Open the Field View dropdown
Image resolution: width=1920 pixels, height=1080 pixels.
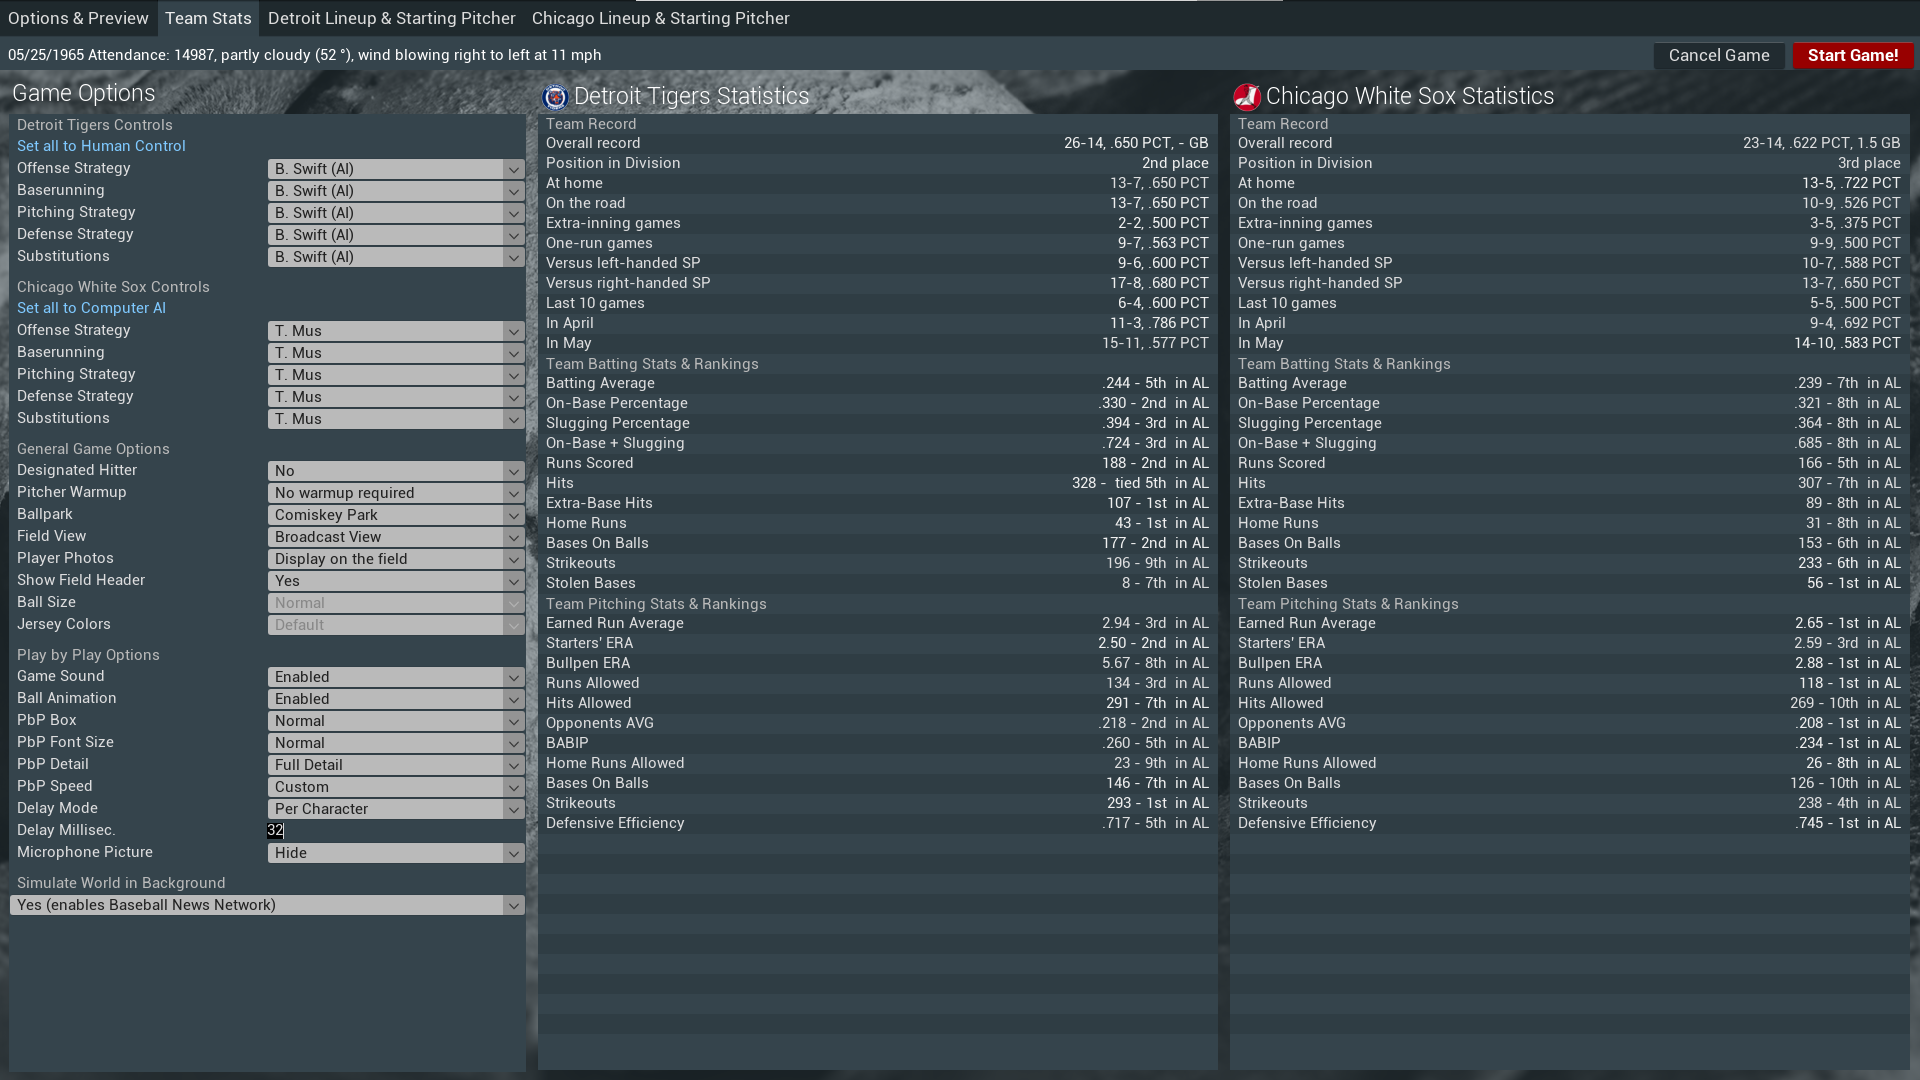pyautogui.click(x=396, y=537)
